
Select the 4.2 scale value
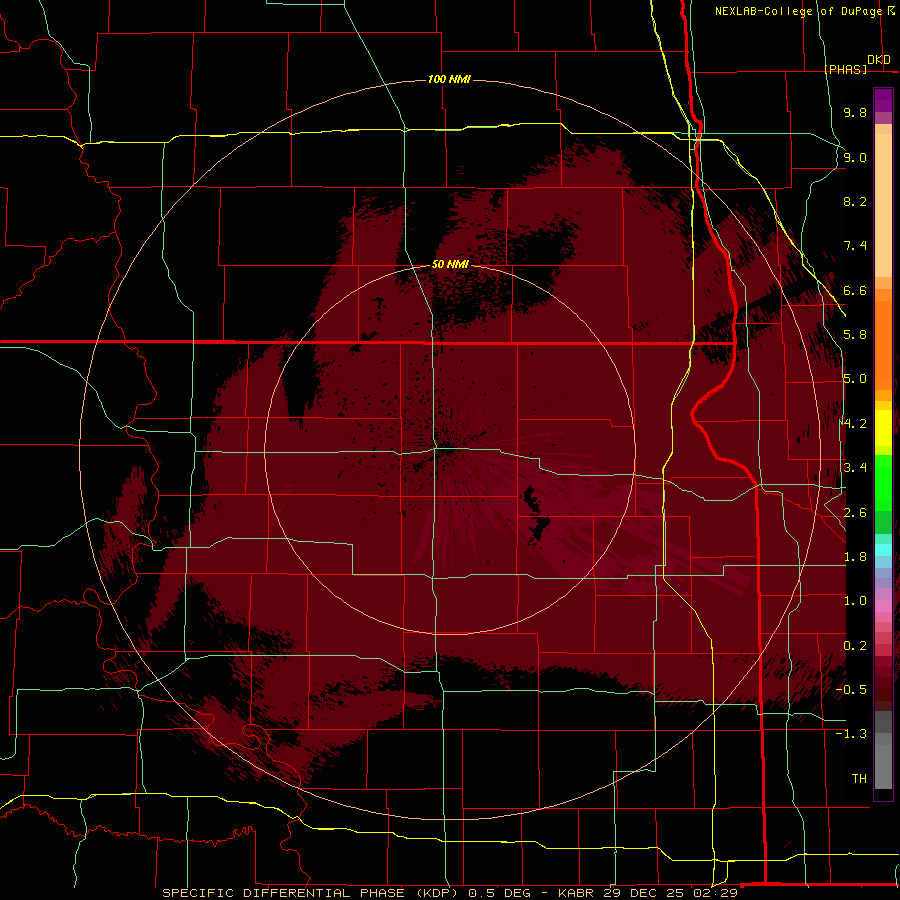click(x=855, y=424)
